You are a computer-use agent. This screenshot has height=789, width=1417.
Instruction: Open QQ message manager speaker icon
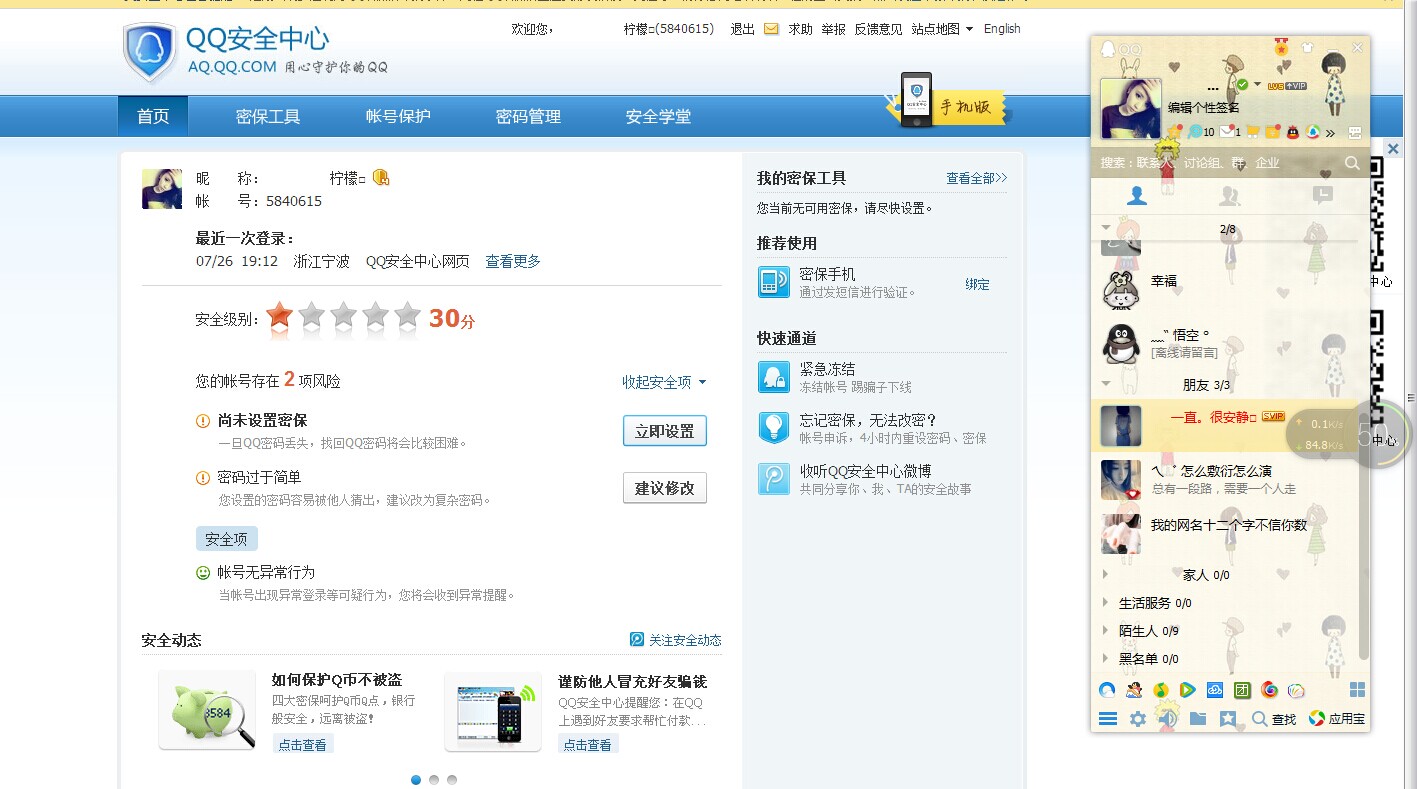point(1167,718)
